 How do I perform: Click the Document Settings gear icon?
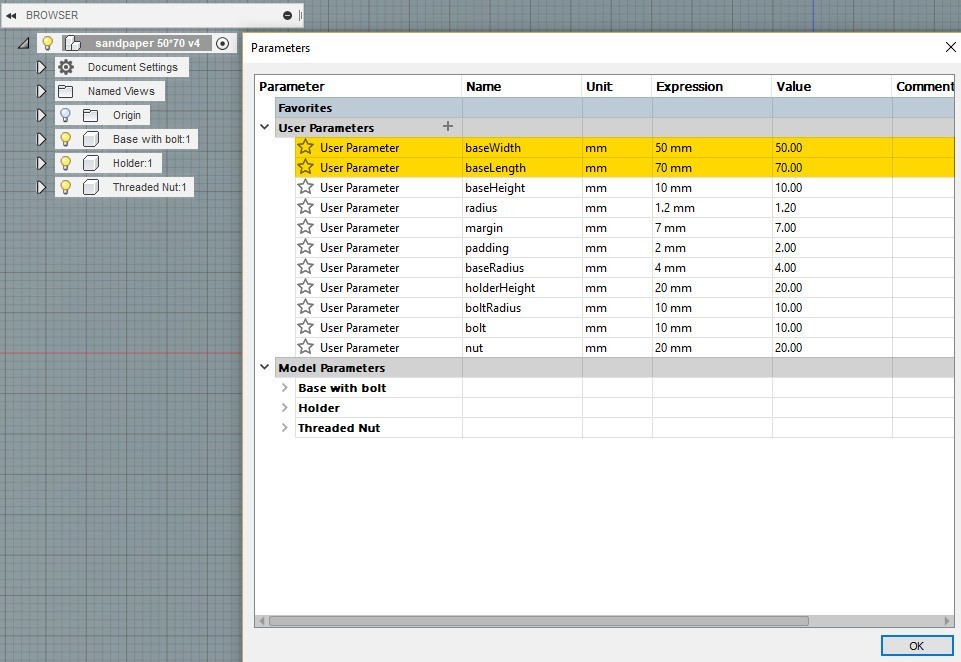pyautogui.click(x=66, y=67)
